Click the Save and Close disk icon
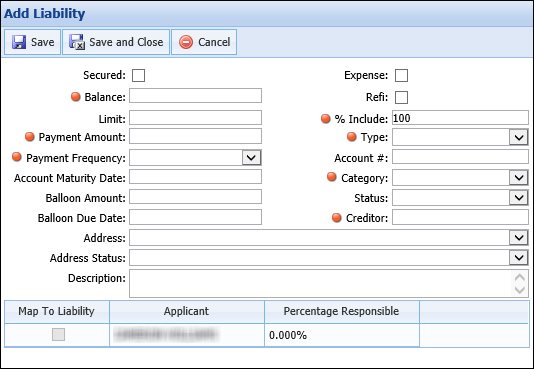The height and width of the screenshot is (369, 534). [x=77, y=42]
